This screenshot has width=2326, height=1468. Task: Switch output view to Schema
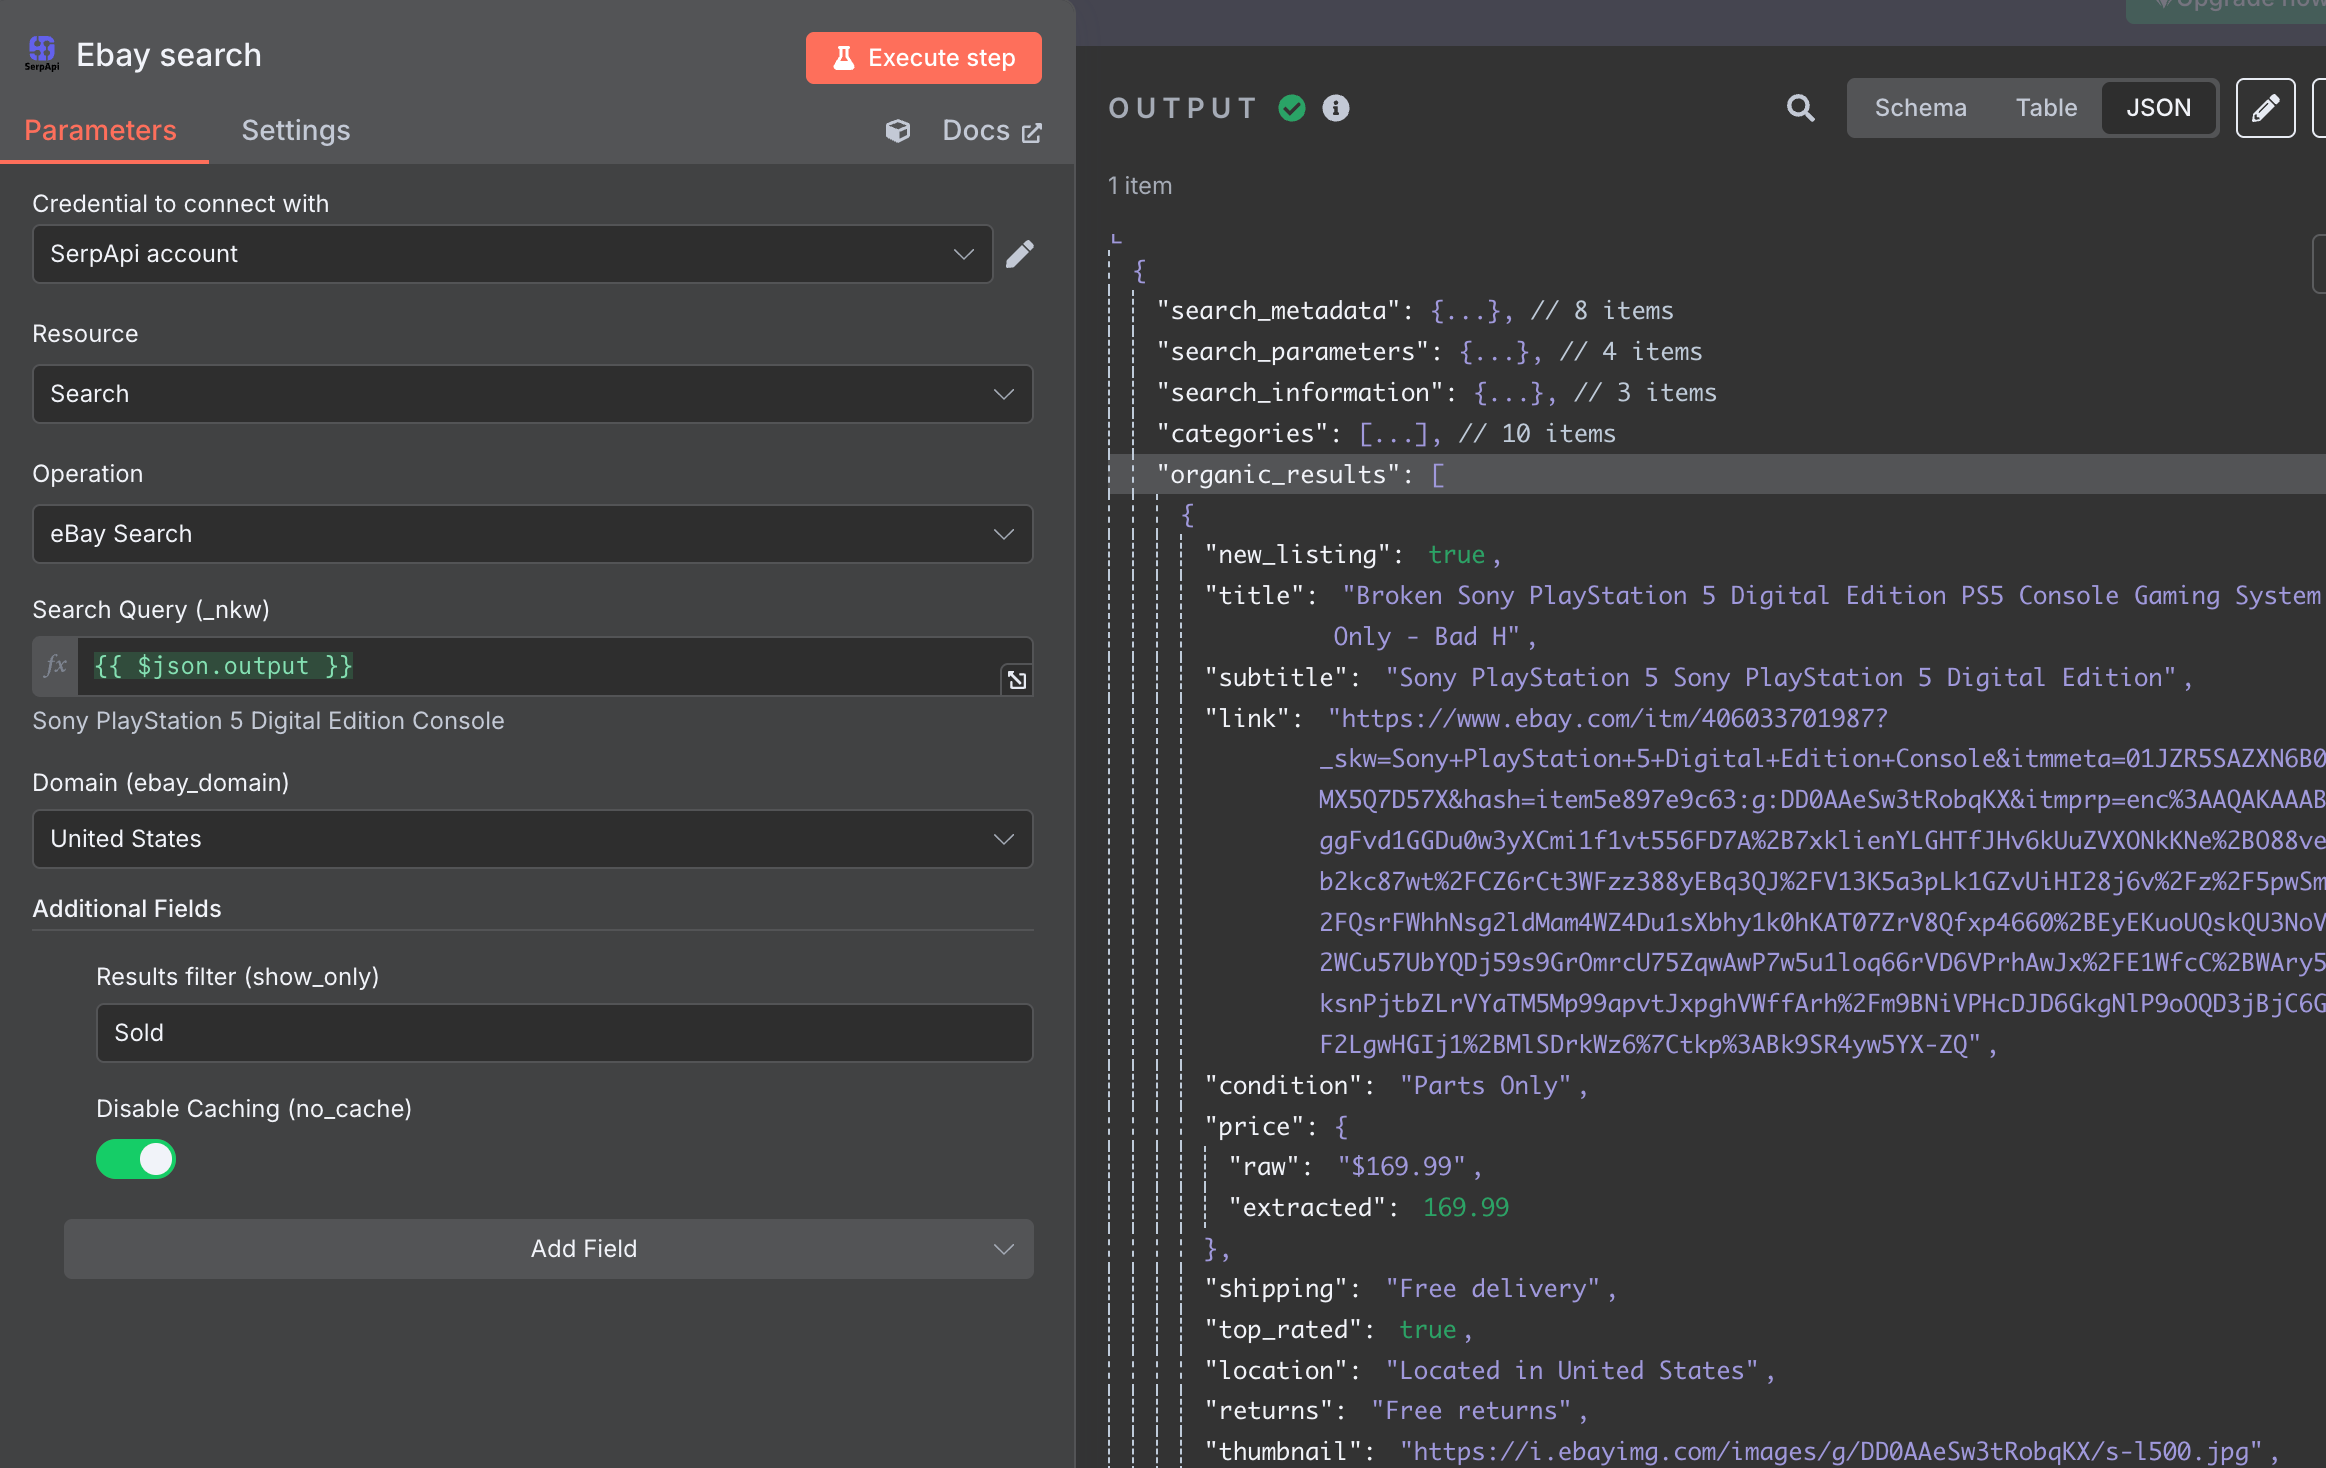coord(1920,108)
